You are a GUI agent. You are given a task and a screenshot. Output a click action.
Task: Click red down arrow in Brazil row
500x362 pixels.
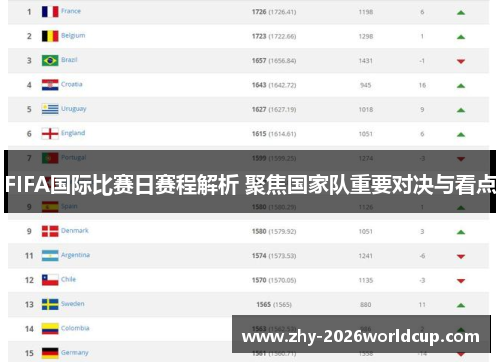(x=461, y=61)
